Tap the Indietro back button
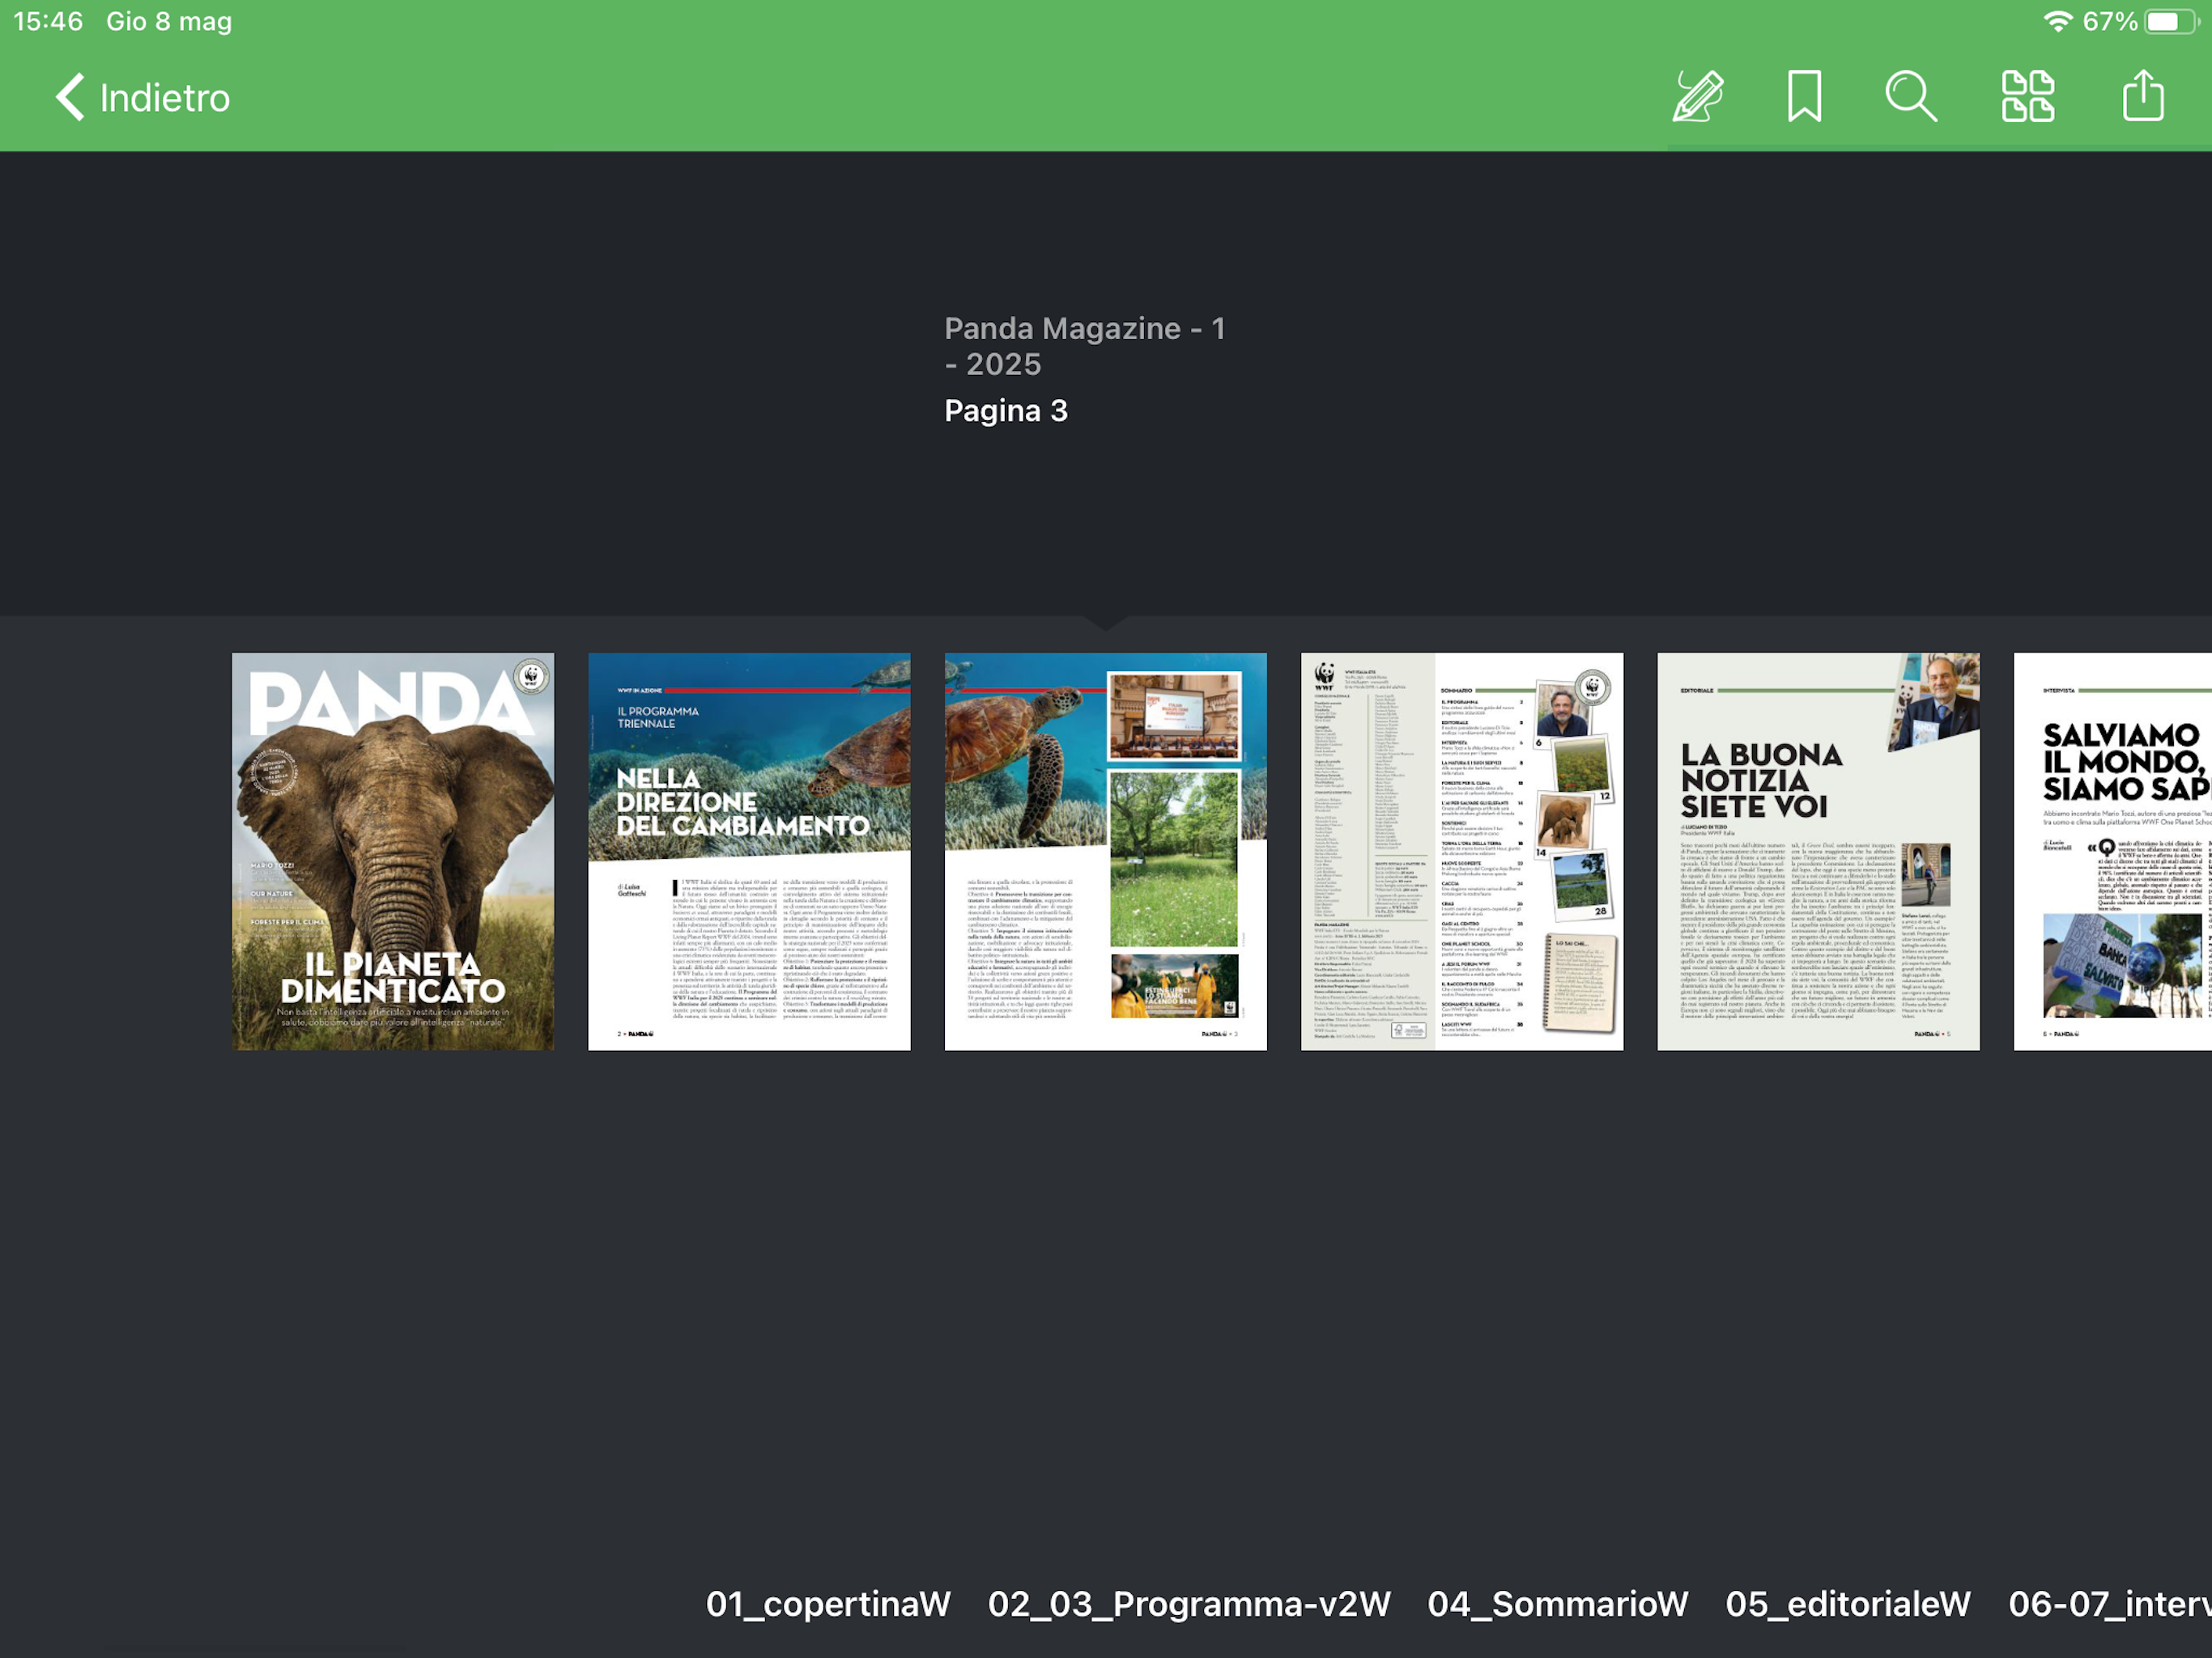The height and width of the screenshot is (1658, 2212). pyautogui.click(x=142, y=98)
